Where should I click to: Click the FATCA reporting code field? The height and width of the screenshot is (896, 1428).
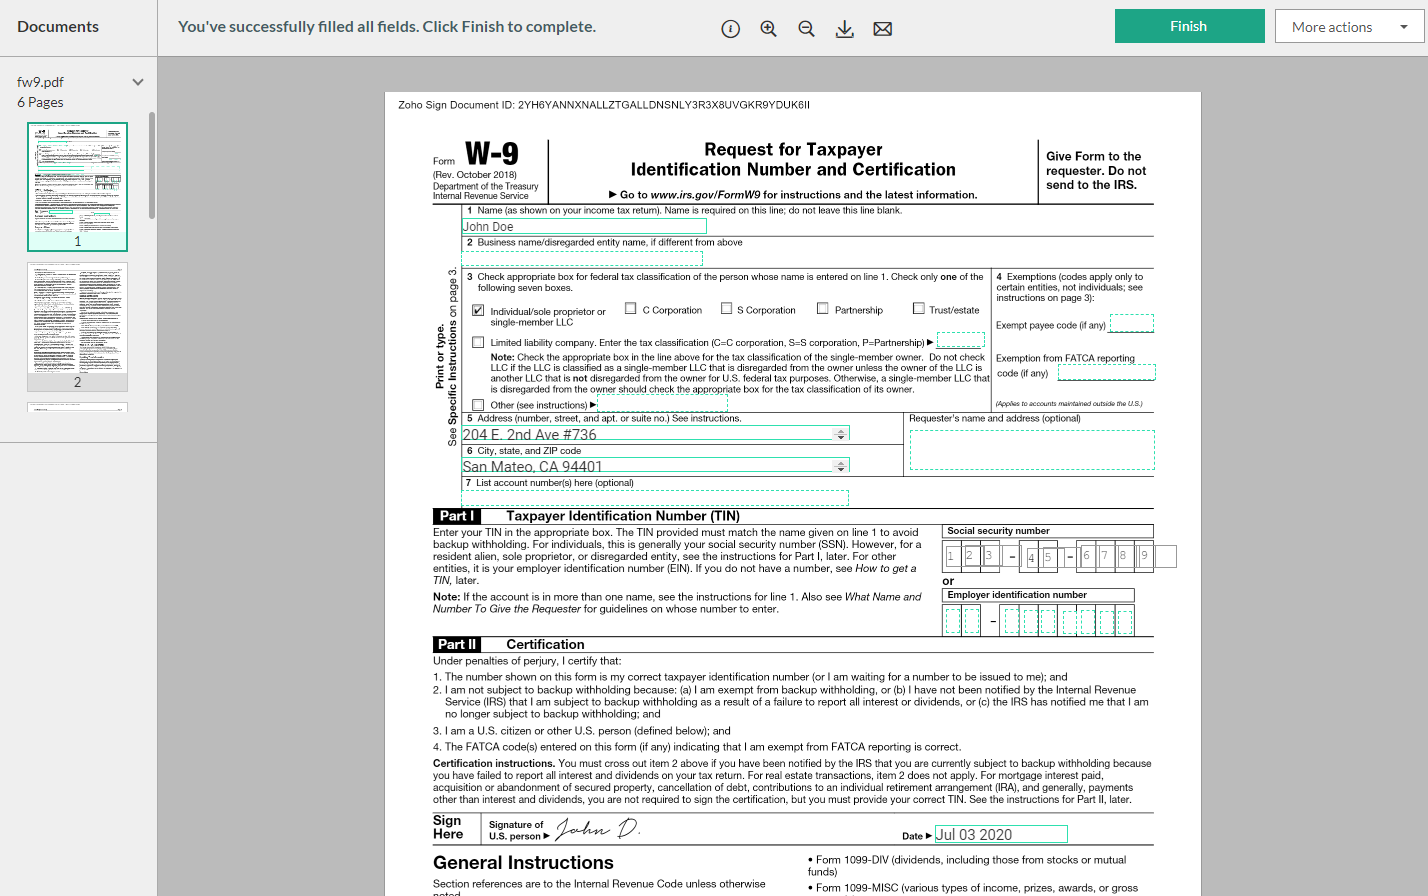pyautogui.click(x=1106, y=372)
